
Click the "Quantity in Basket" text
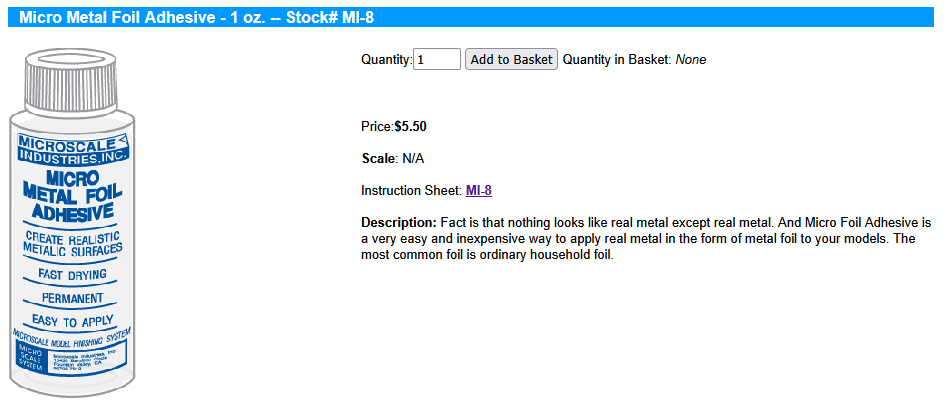616,60
